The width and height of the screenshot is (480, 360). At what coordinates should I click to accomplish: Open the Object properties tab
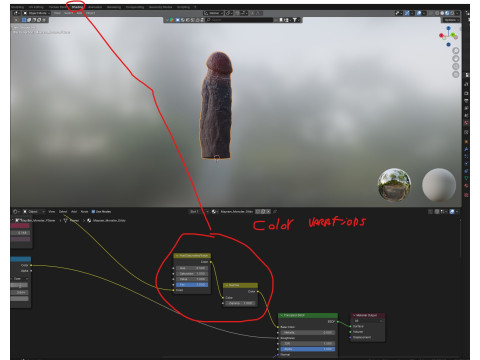pos(466,141)
